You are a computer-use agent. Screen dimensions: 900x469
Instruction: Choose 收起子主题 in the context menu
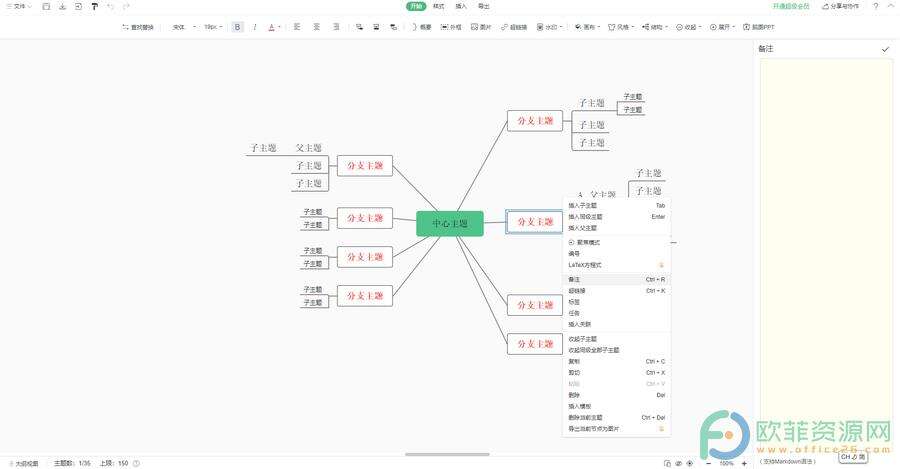pos(616,339)
